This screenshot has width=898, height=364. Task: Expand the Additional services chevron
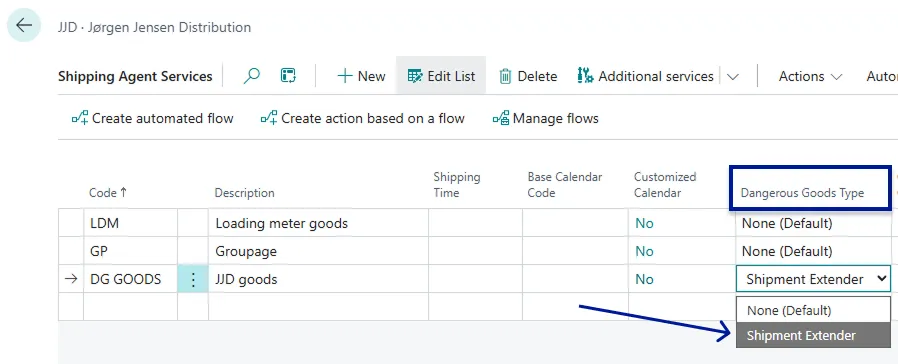click(x=732, y=77)
